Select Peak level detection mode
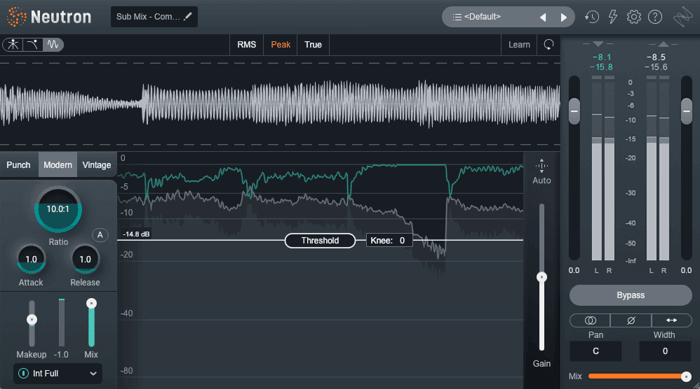 point(280,45)
